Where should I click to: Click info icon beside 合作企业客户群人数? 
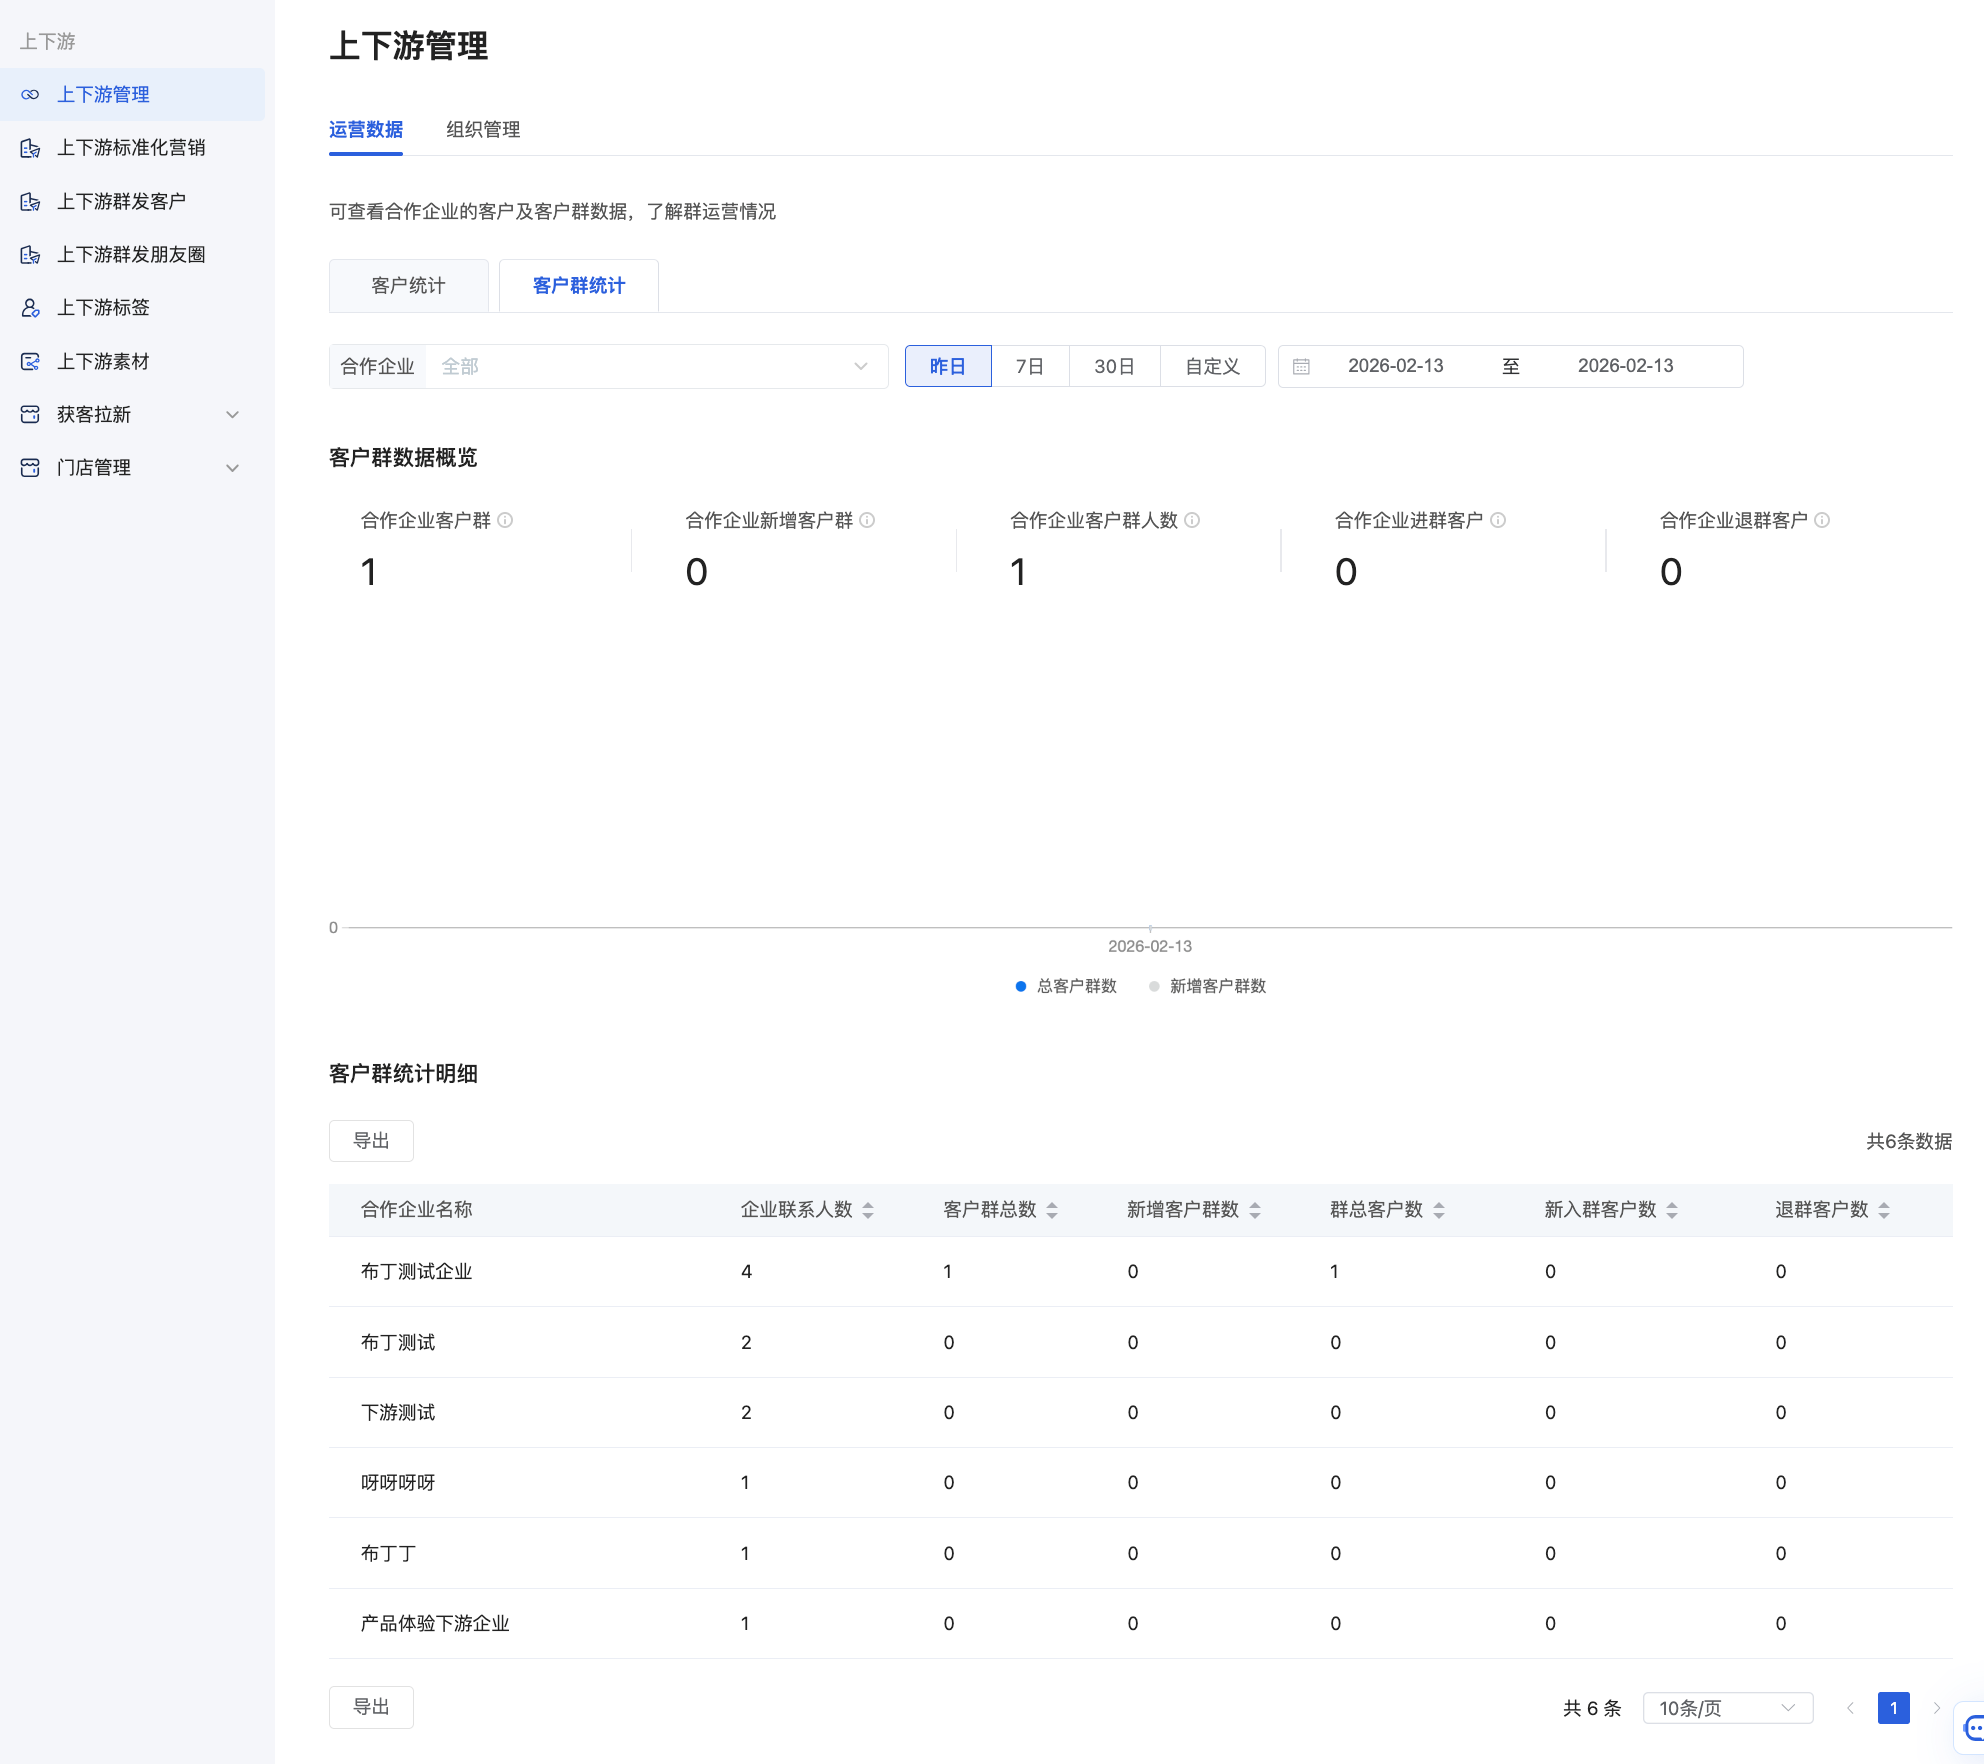tap(1192, 520)
